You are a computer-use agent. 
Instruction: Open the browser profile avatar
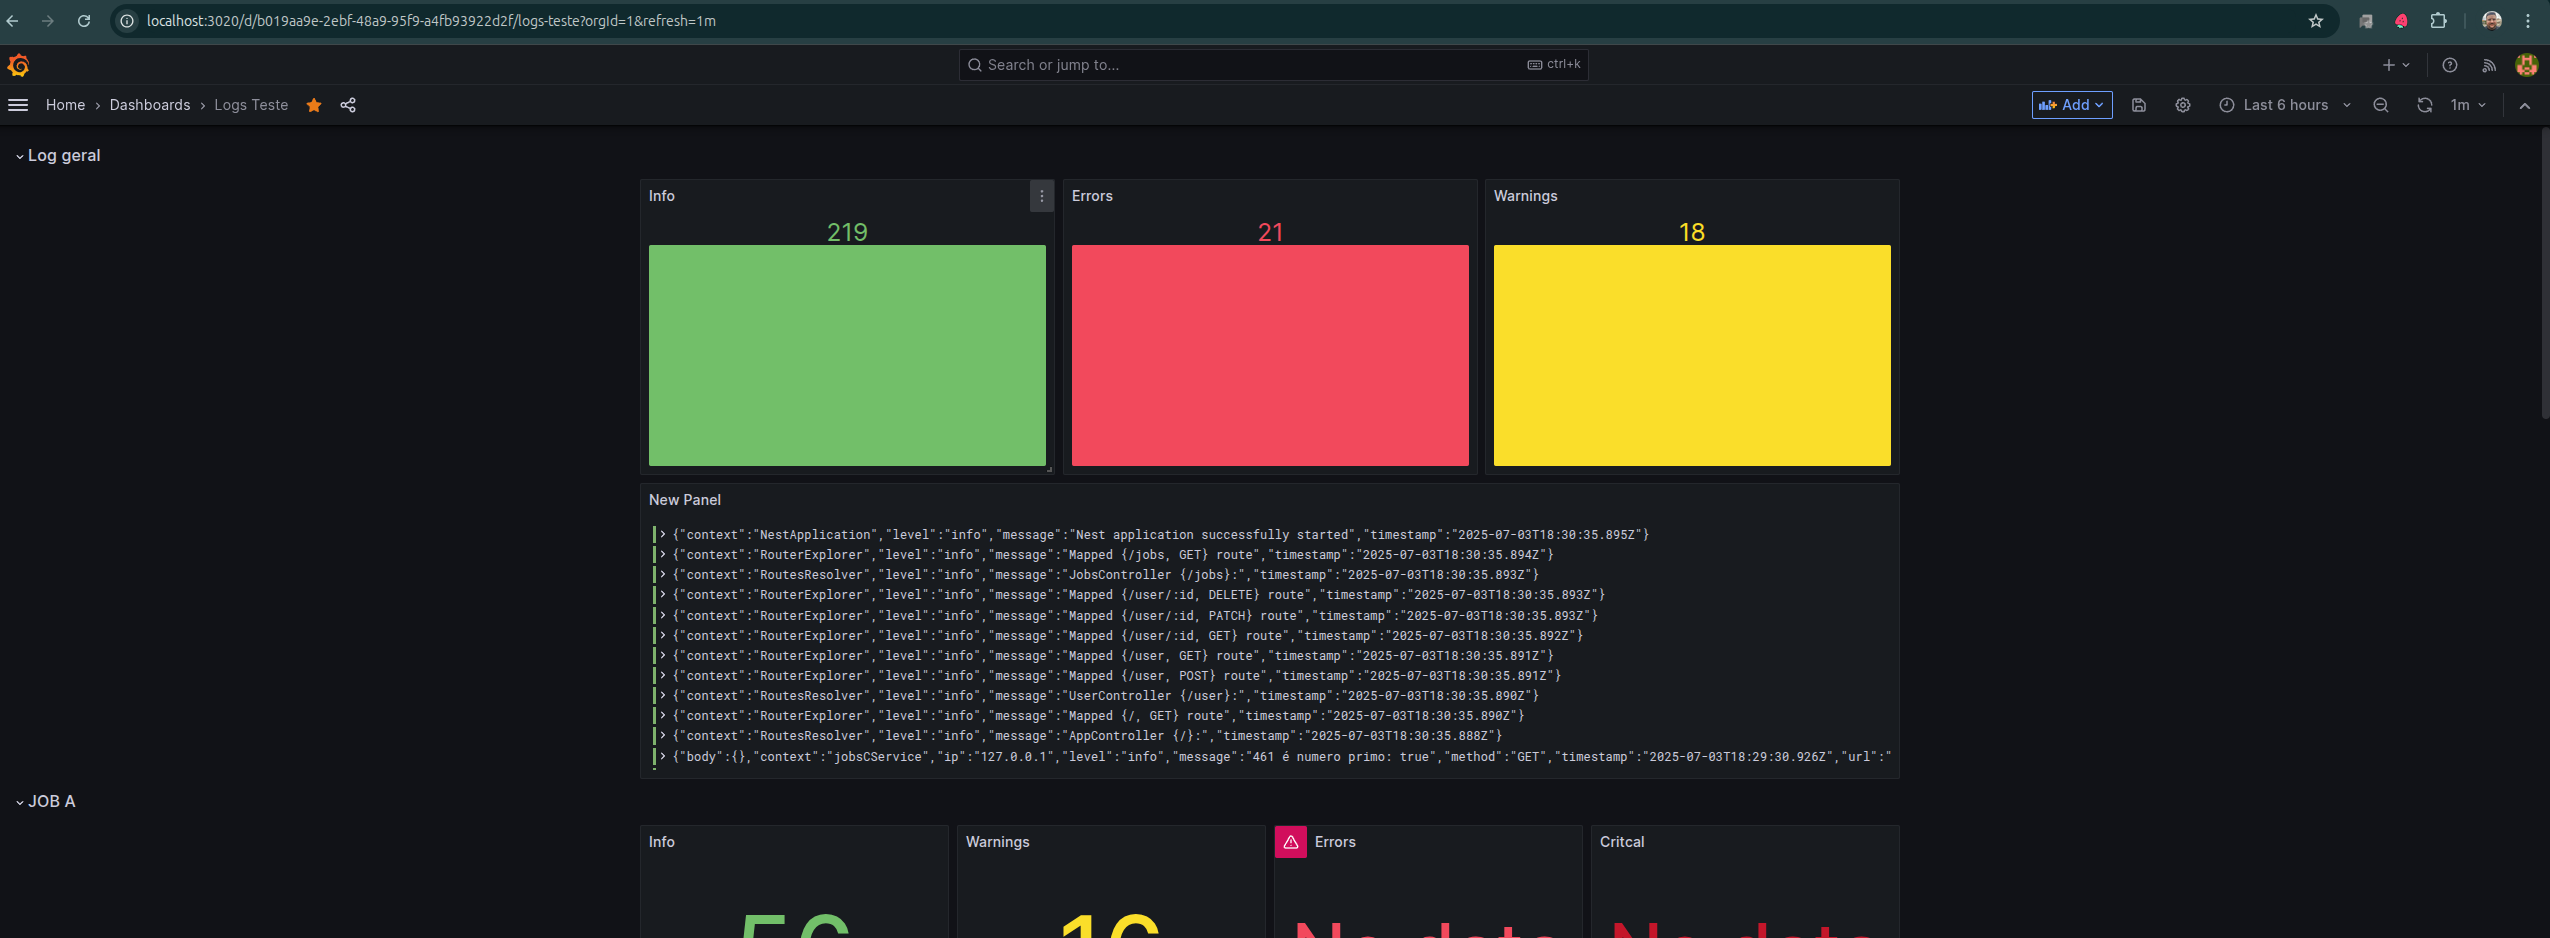2492,21
